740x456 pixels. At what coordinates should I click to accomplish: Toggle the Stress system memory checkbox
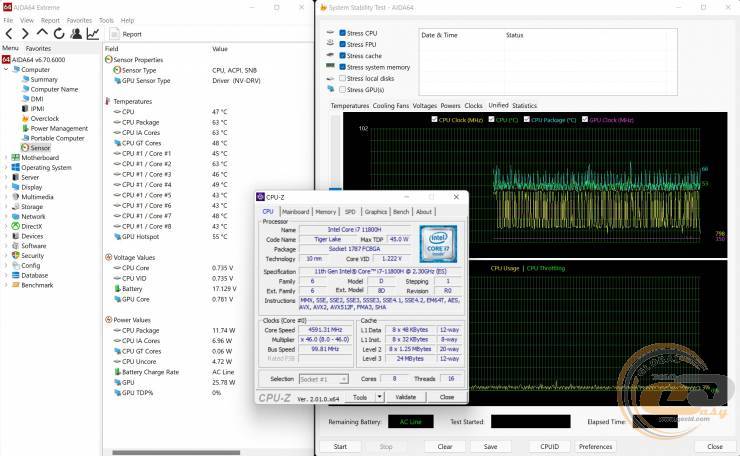point(343,67)
